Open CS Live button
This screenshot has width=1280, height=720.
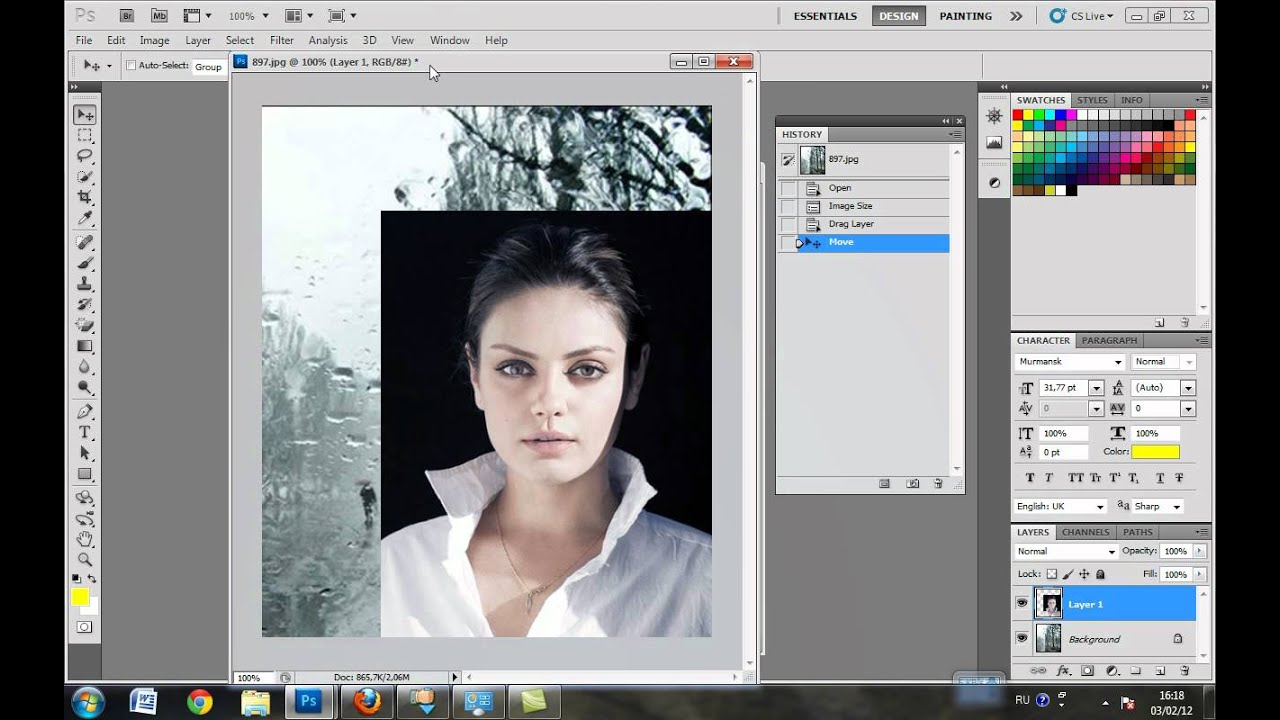click(1081, 16)
